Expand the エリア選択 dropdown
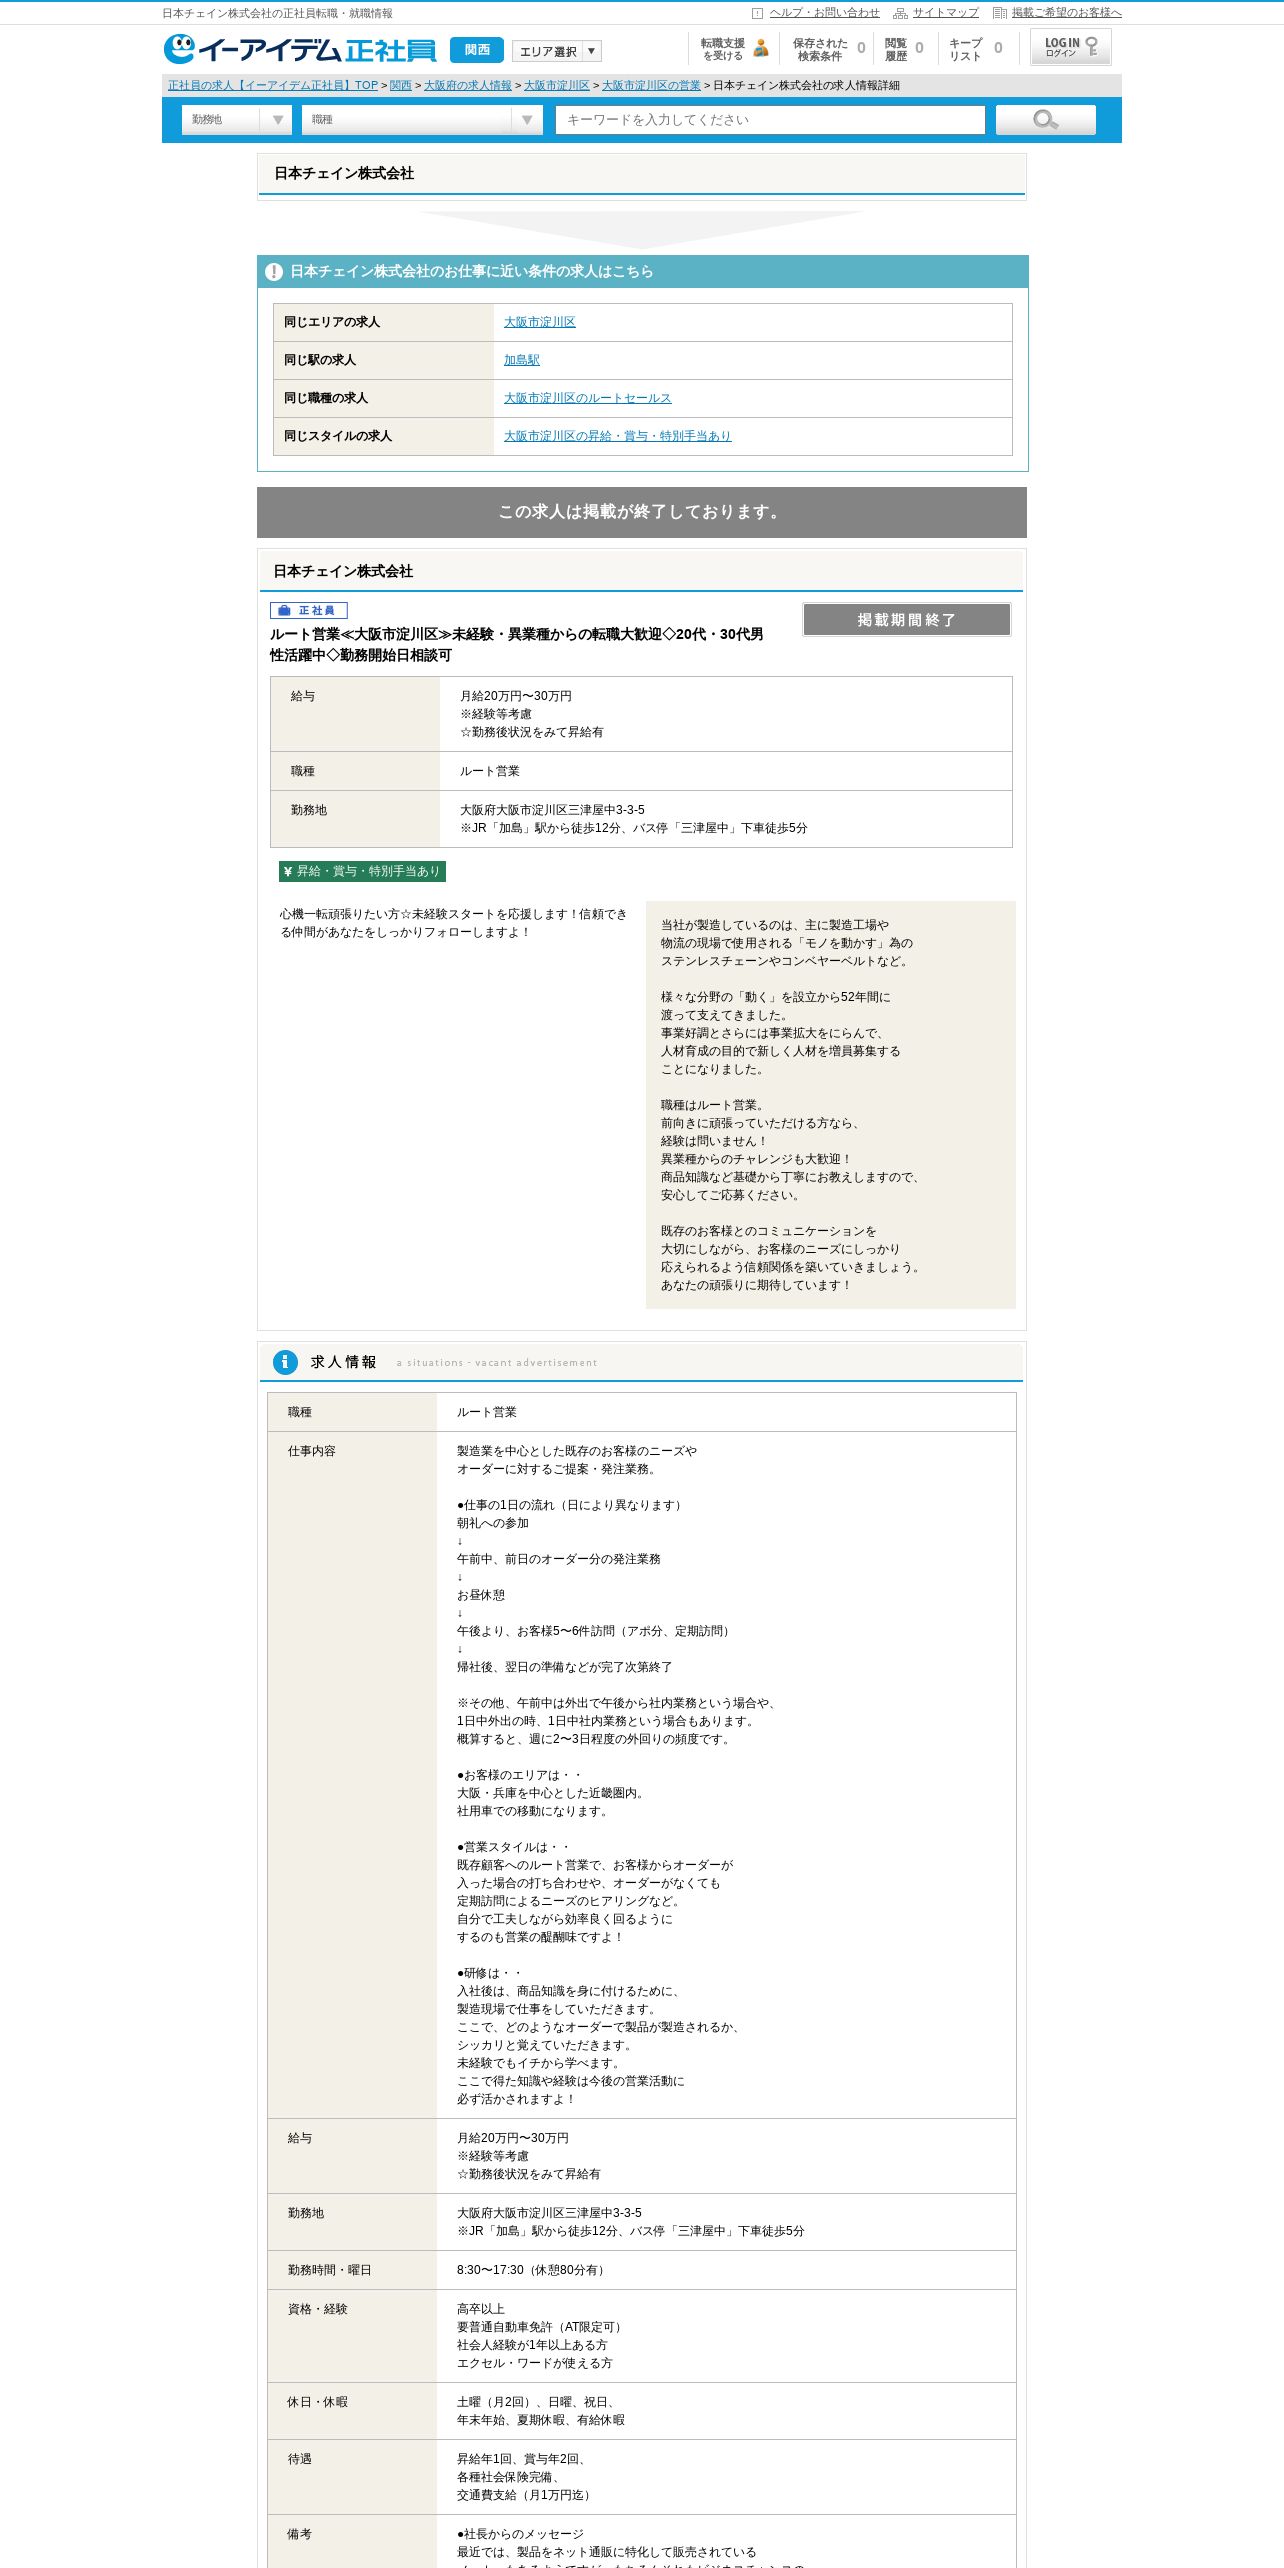The height and width of the screenshot is (2568, 1284). pos(557,51)
